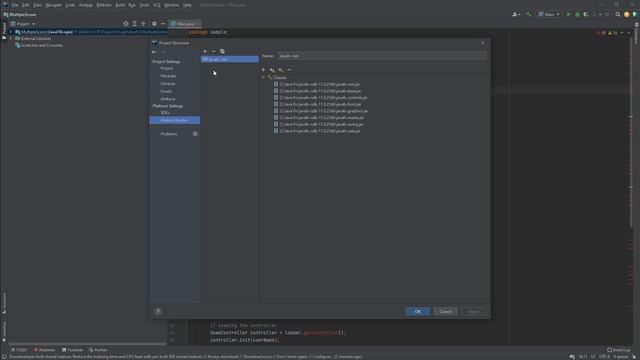This screenshot has width=640, height=360.
Task: Click the library Name input field
Action: click(382, 56)
